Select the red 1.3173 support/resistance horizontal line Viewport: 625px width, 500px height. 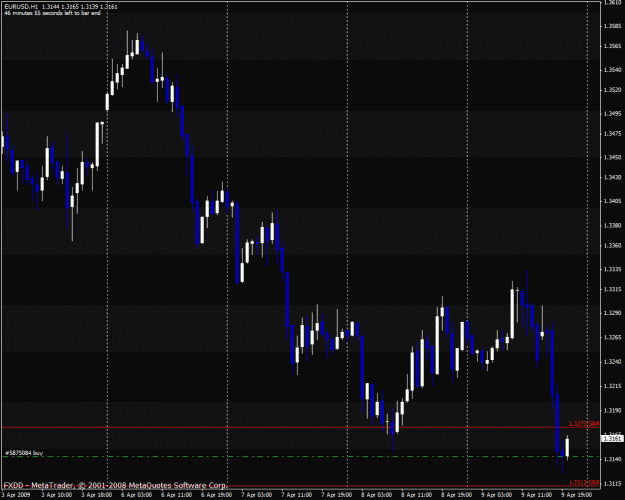tap(301, 427)
